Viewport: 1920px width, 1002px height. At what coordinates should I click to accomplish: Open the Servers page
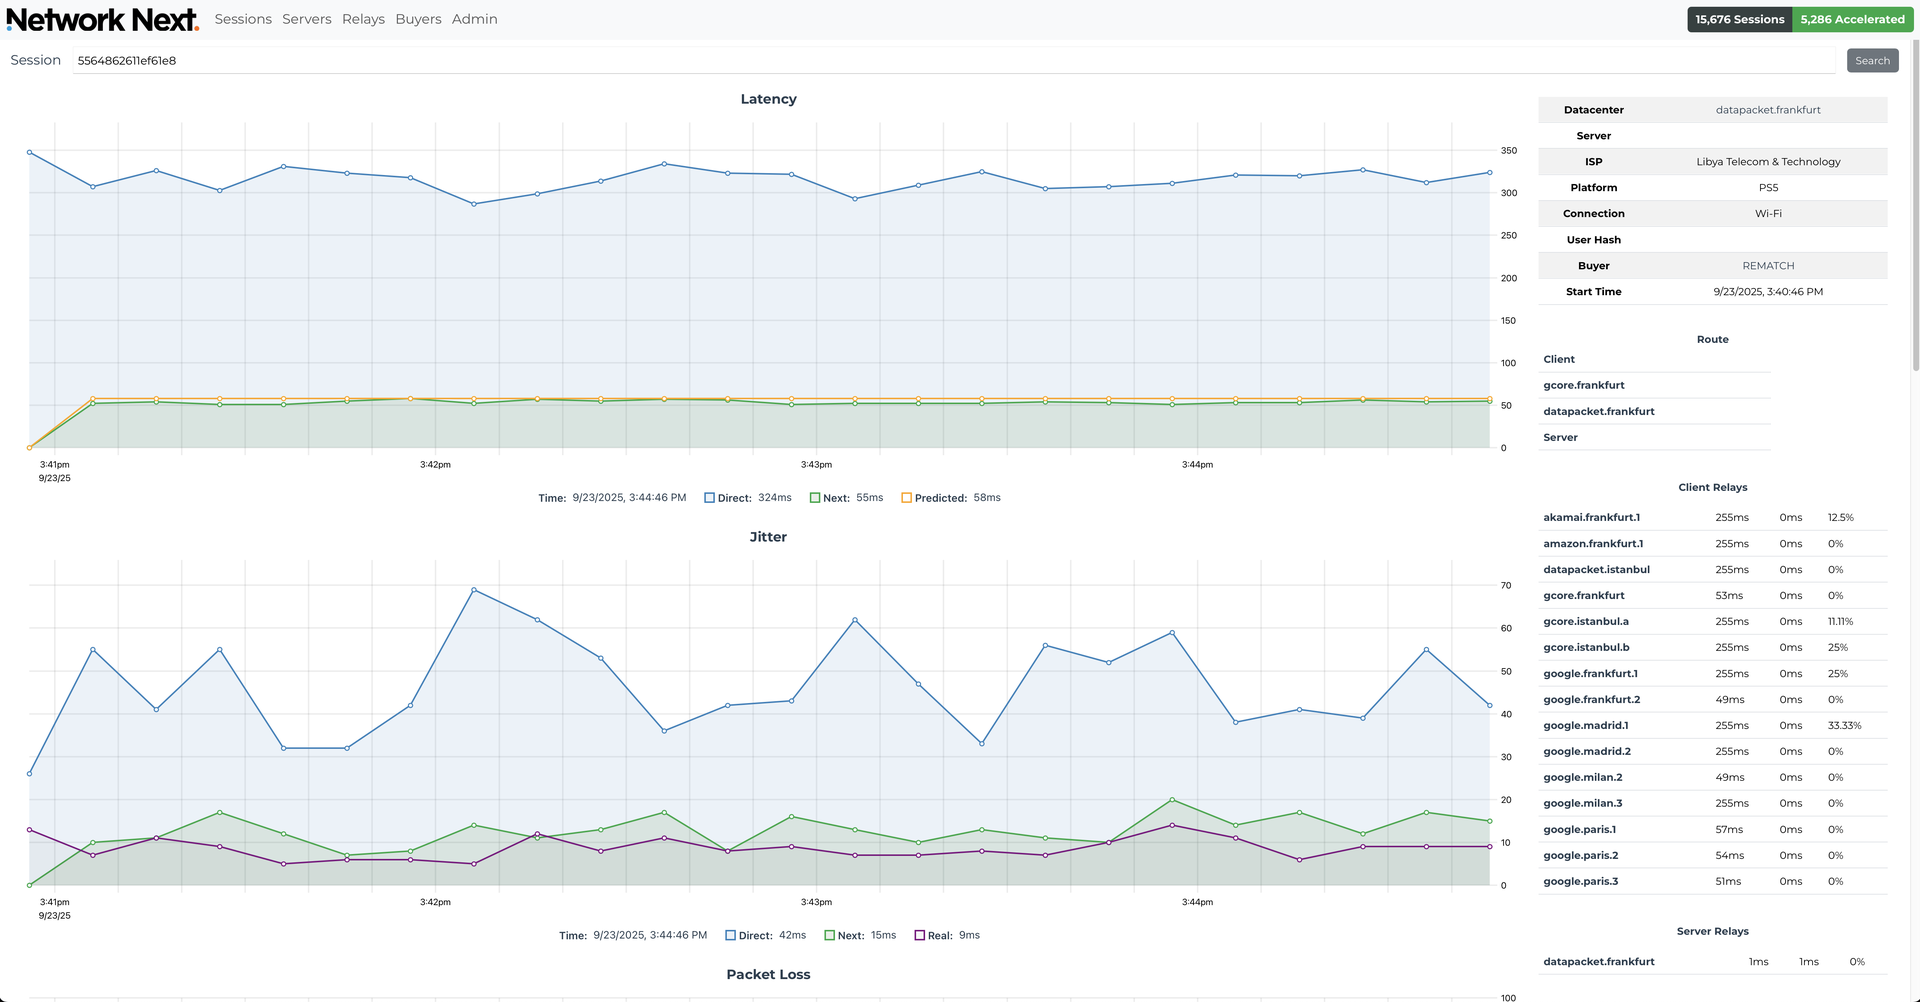[x=306, y=20]
